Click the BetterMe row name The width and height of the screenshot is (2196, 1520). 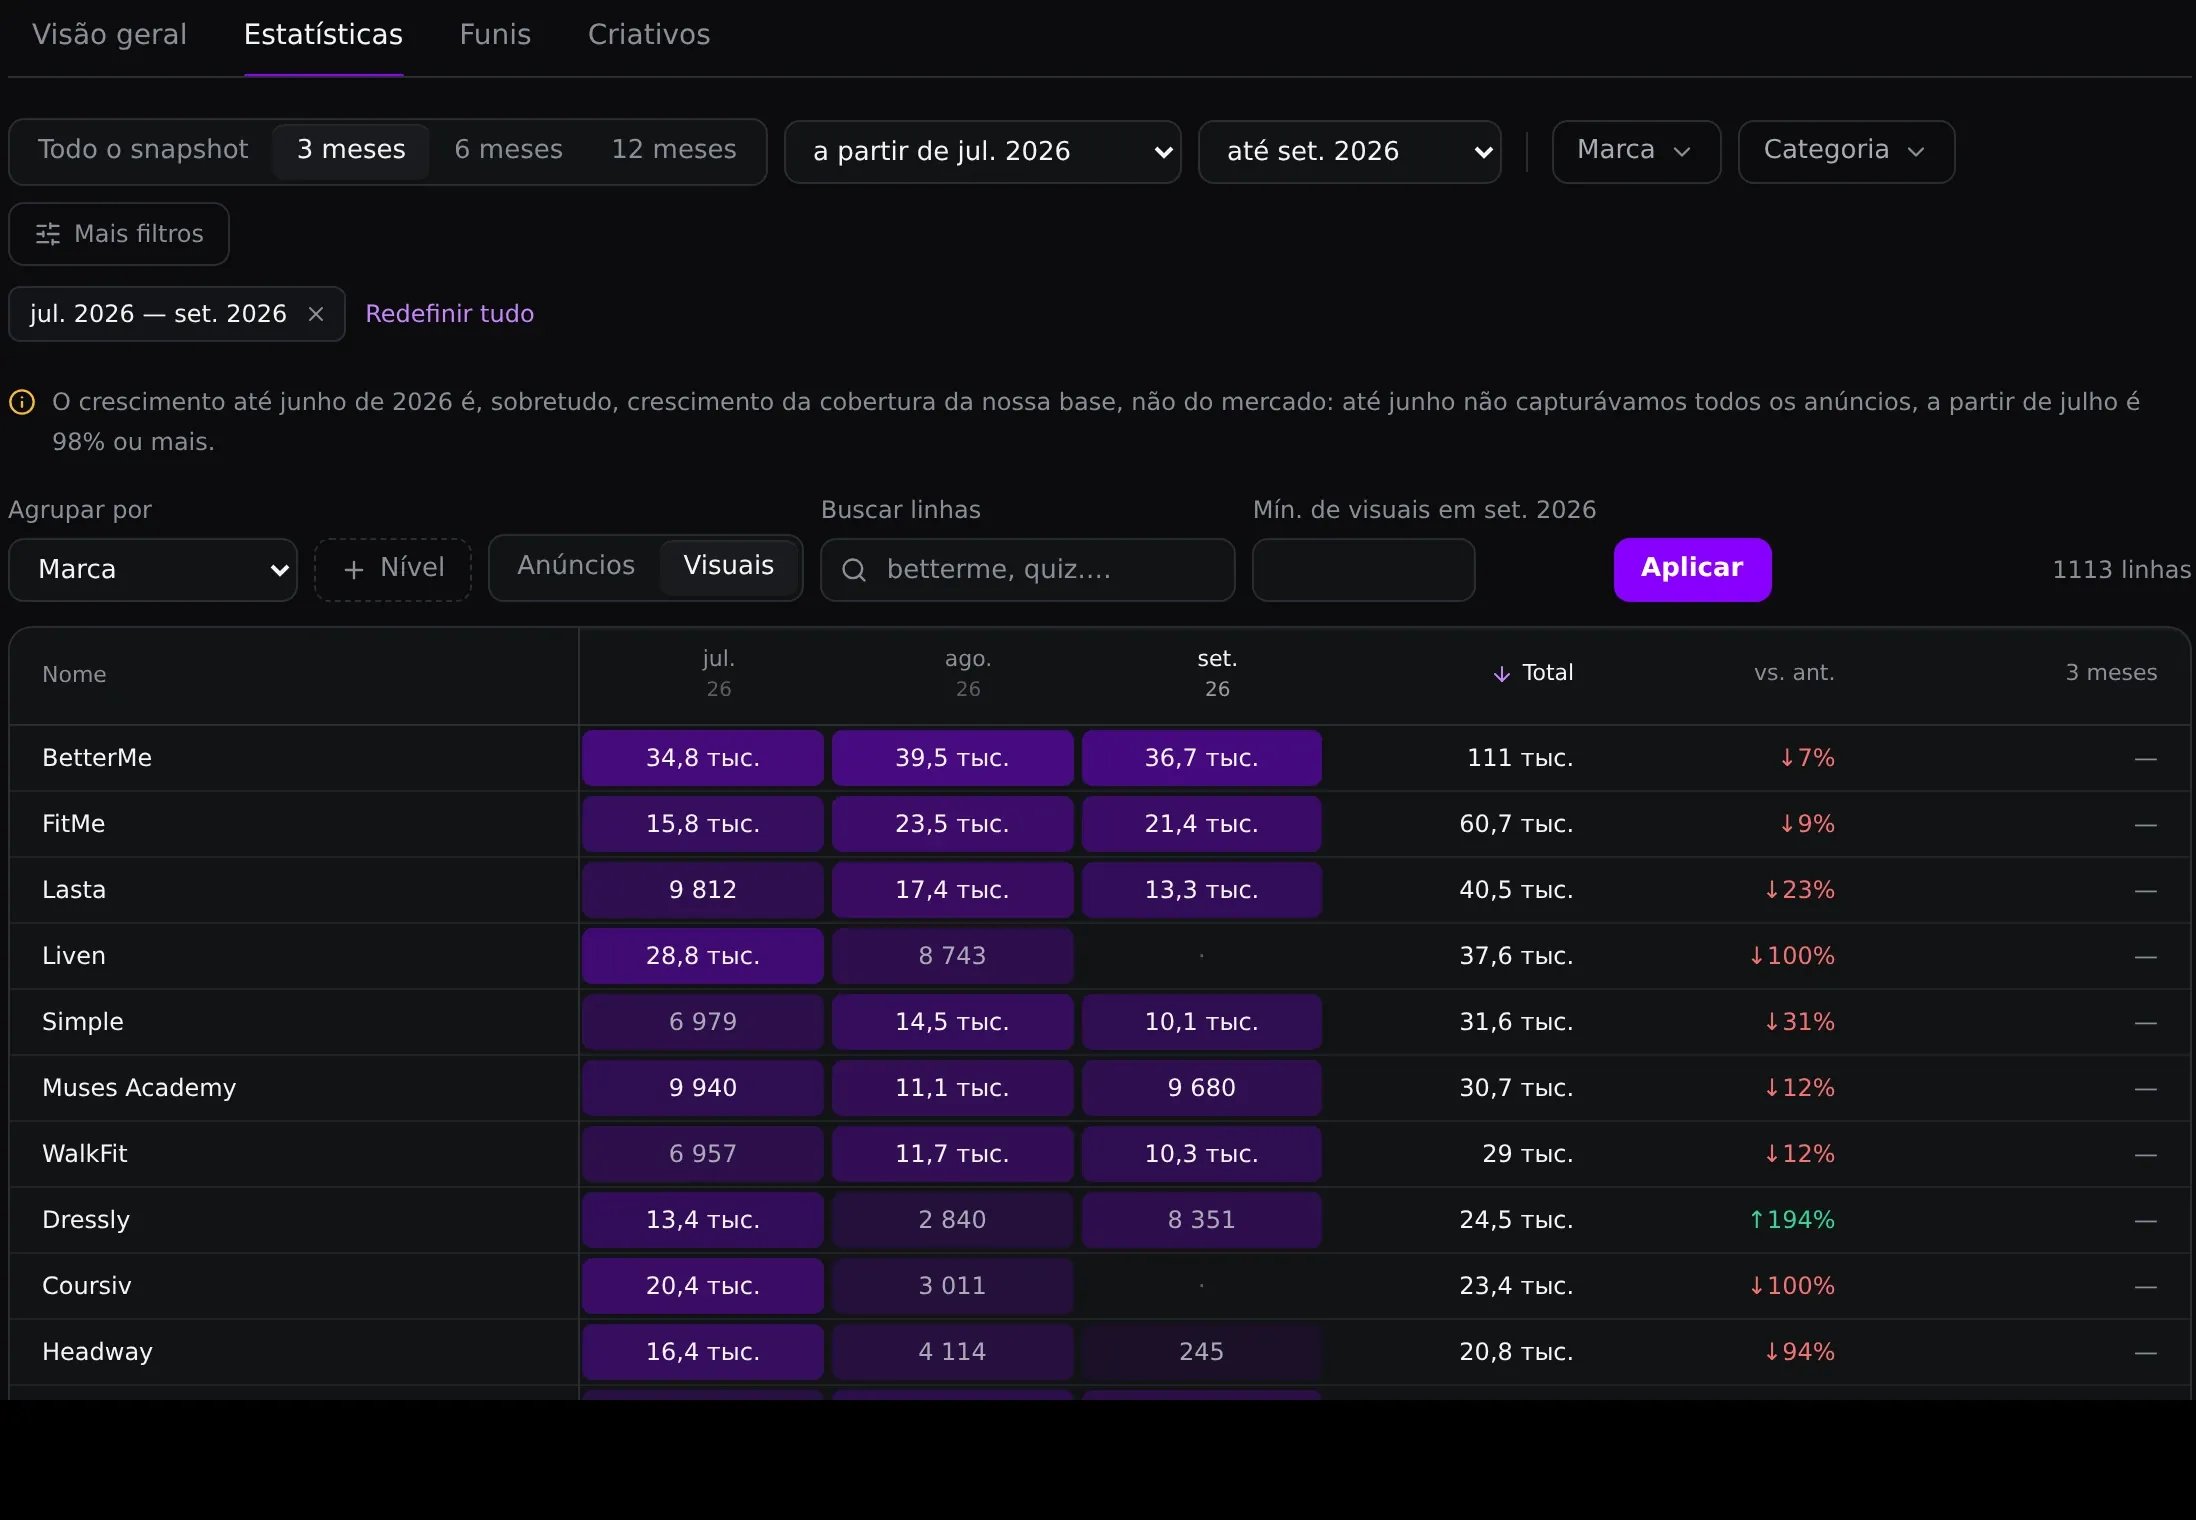coord(97,758)
